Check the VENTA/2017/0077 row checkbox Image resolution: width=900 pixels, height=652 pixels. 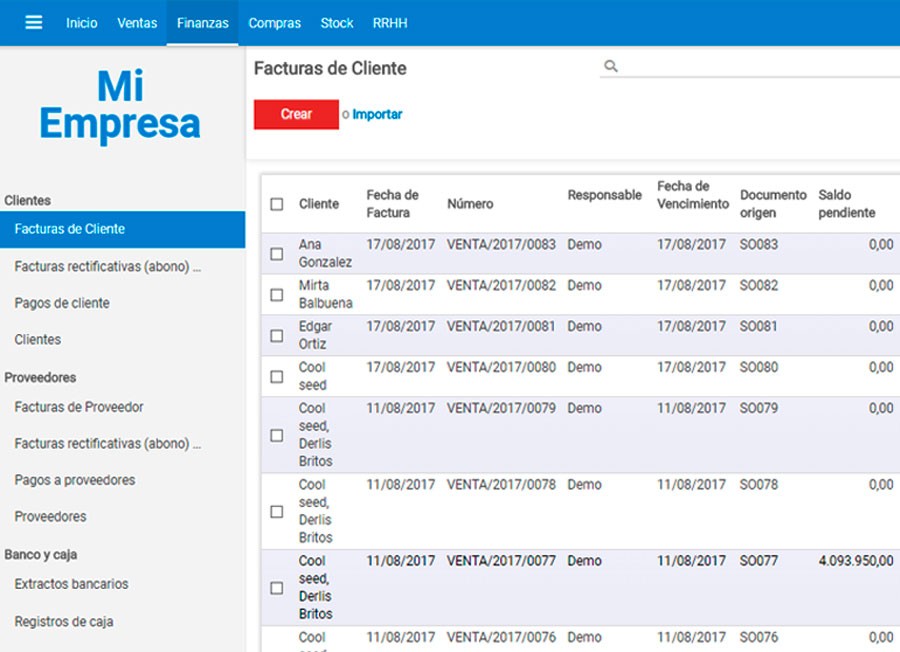pyautogui.click(x=277, y=588)
